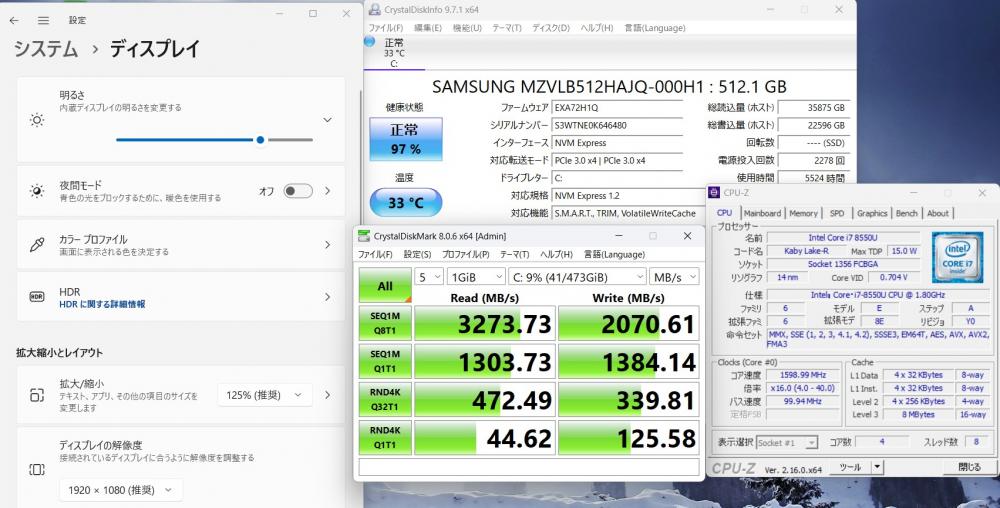This screenshot has height=508, width=1000.
Task: Open the 1GiB test size dropdown
Action: click(476, 277)
